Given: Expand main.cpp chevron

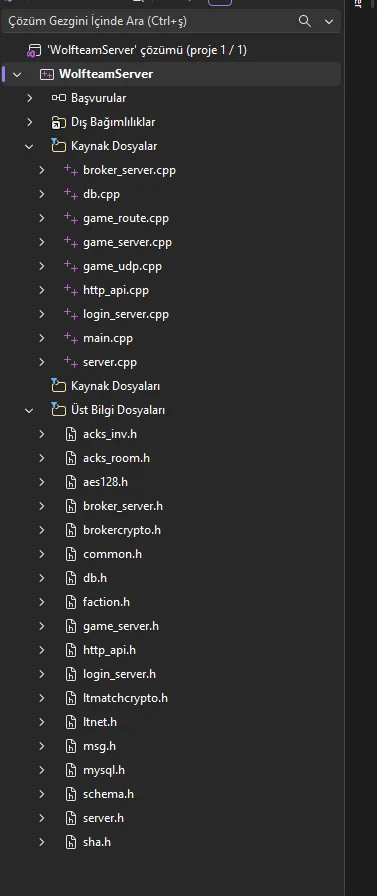Looking at the screenshot, I should (x=41, y=338).
